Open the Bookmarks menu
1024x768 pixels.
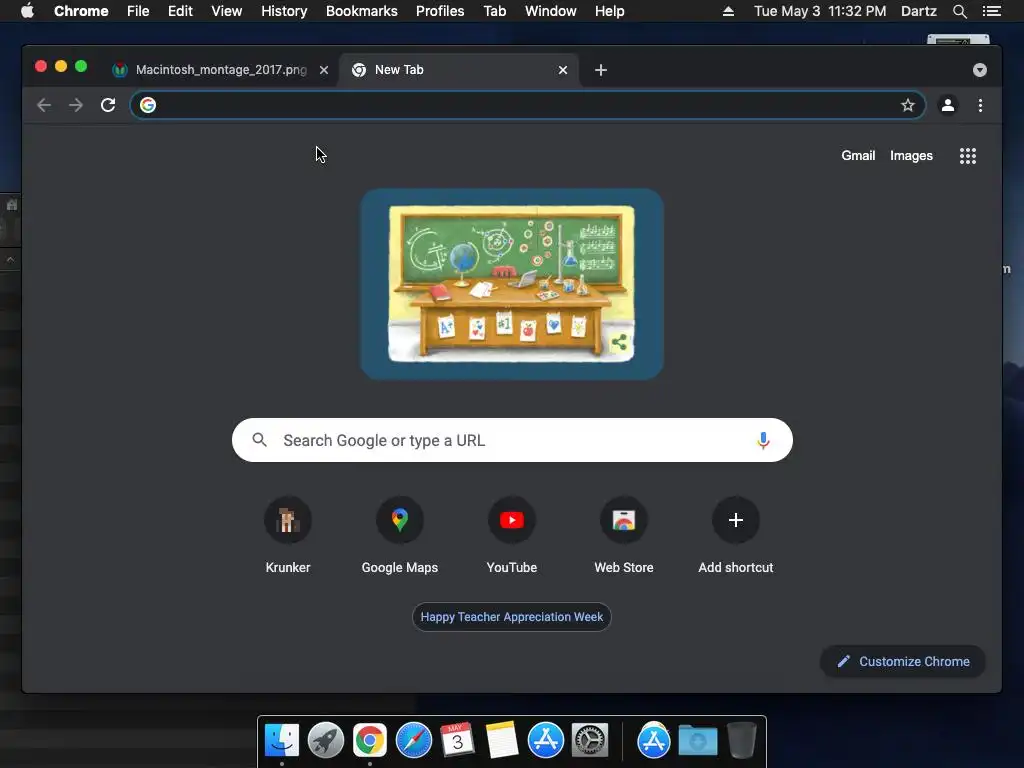(362, 11)
